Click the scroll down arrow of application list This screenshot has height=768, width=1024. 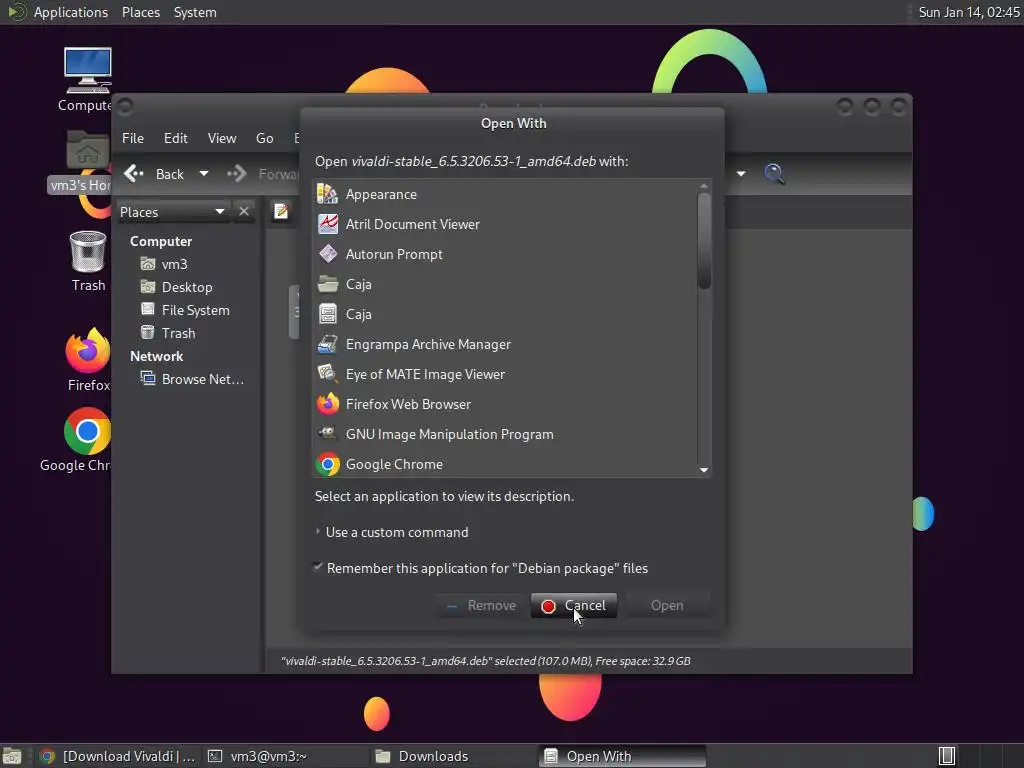703,470
